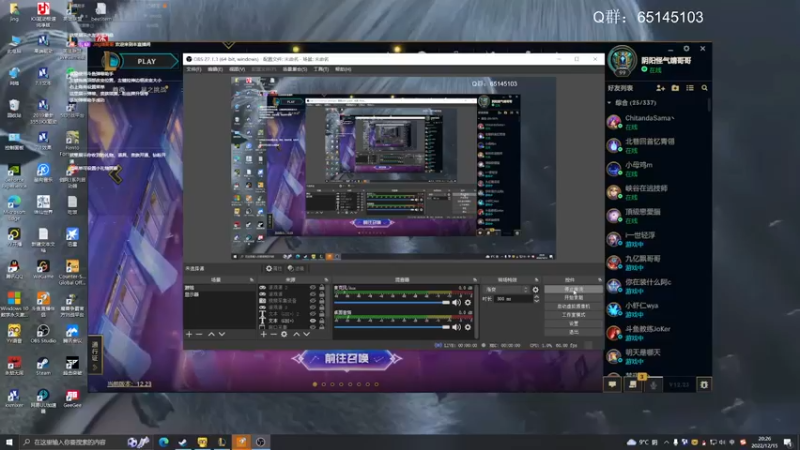Open the 帮助(H) menu in OBS
Screen dimensions: 800x450
(343, 69)
